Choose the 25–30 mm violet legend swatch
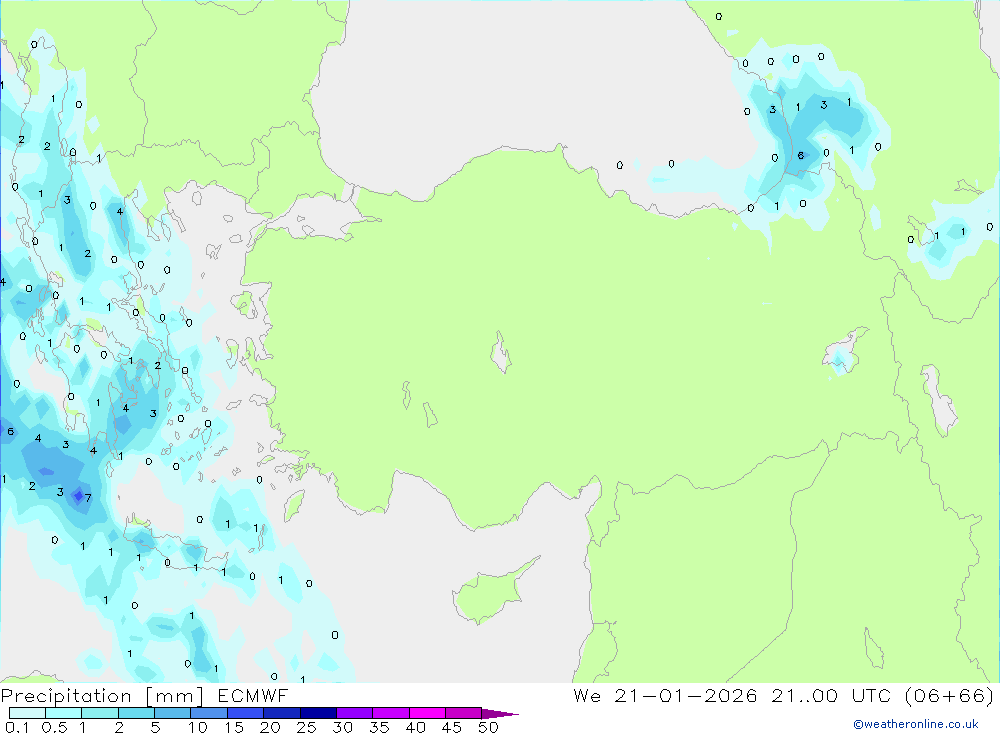Screen dimensions: 1000x733 [318, 713]
